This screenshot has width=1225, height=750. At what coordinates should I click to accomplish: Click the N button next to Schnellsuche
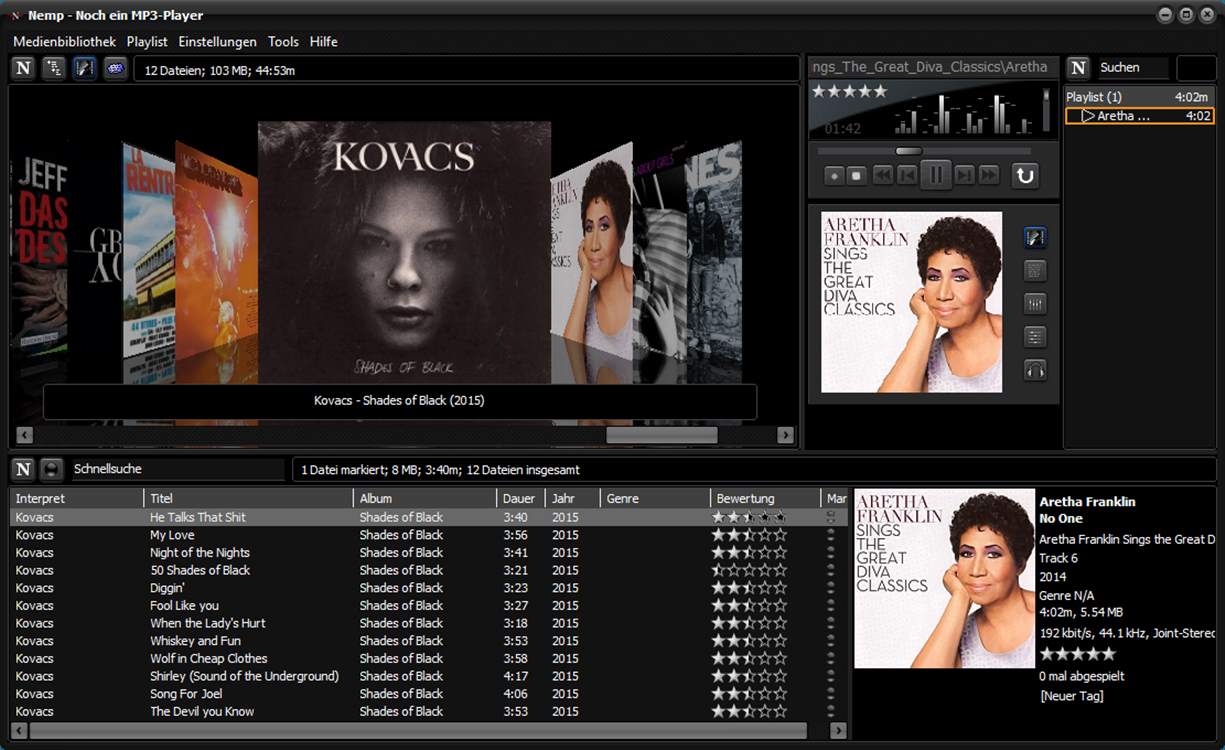click(x=23, y=469)
